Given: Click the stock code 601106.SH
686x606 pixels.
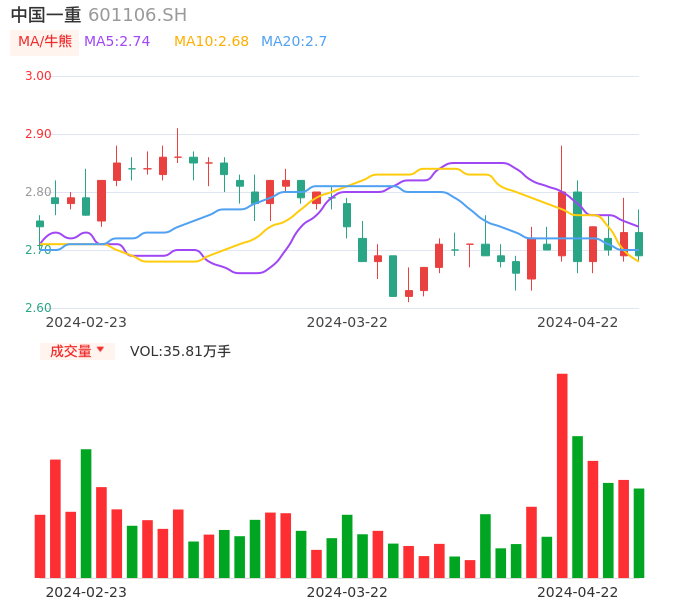Looking at the screenshot, I should click(137, 15).
